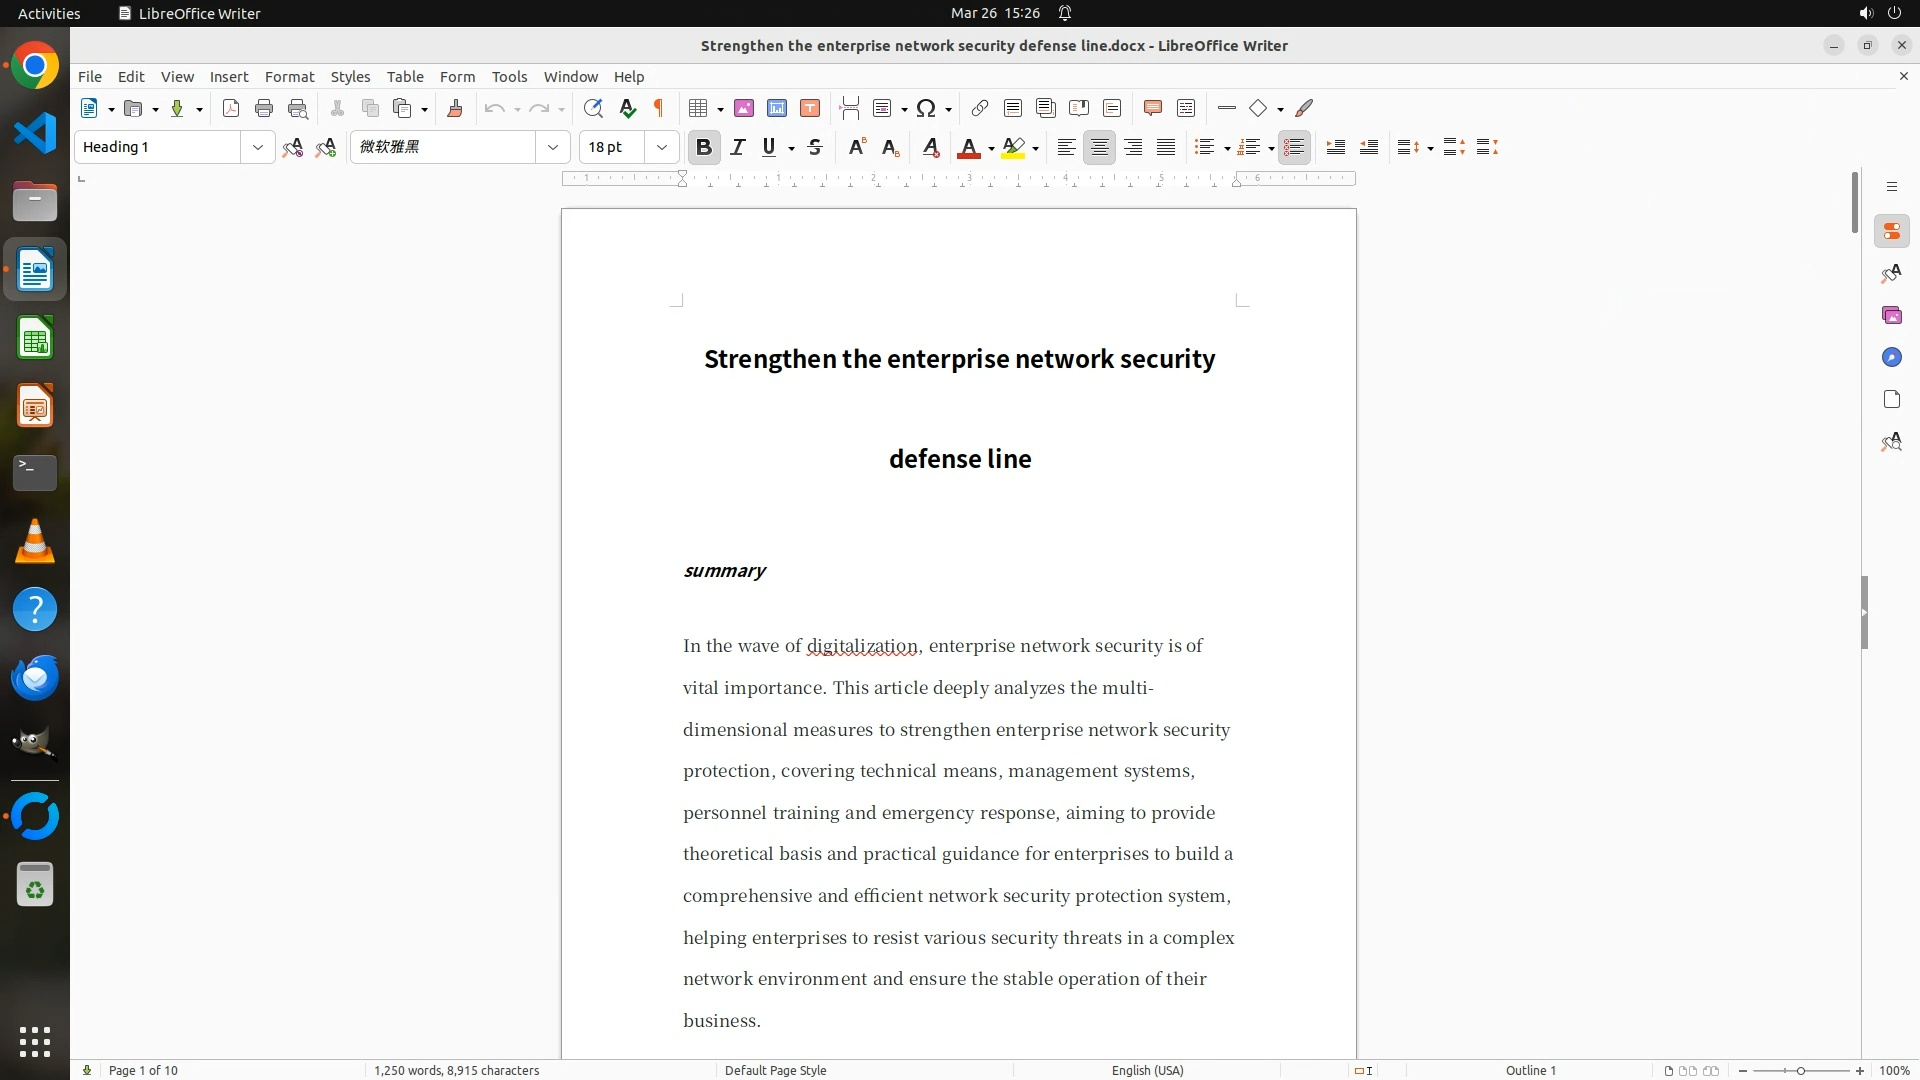Click the Insert Page Break icon
Screen dimensions: 1920x1080
(x=850, y=109)
